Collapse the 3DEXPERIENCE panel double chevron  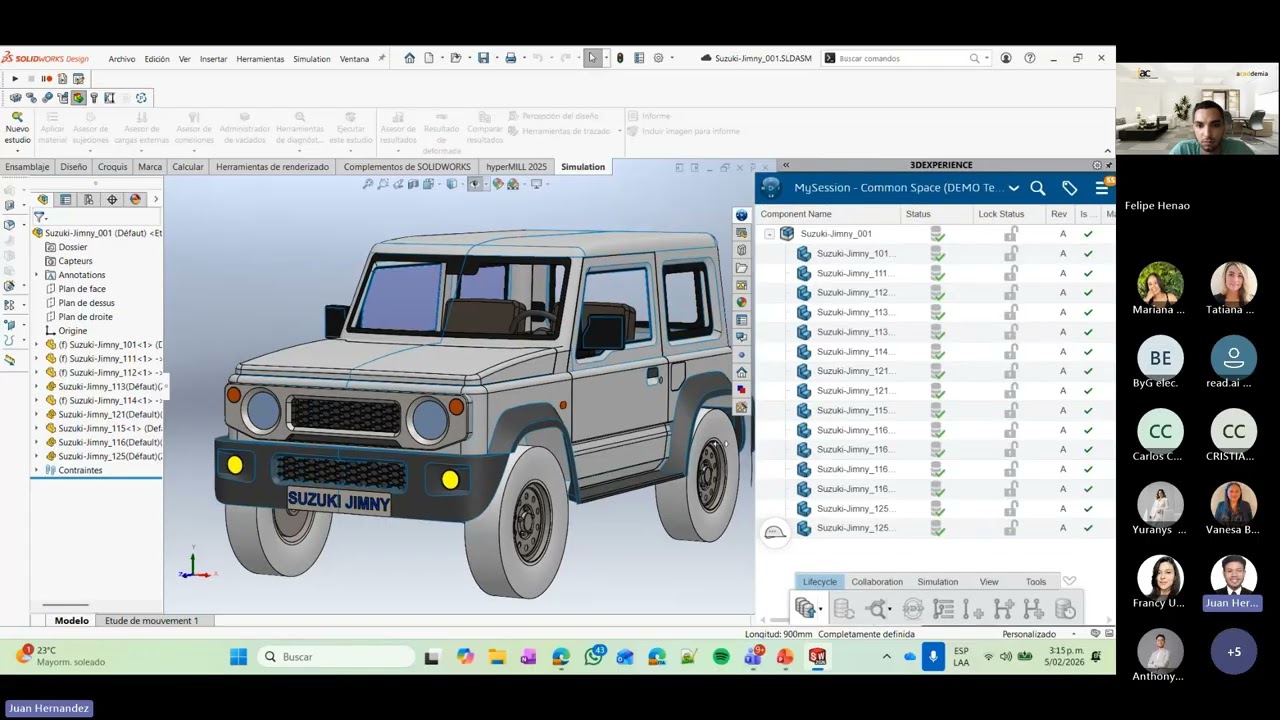[x=786, y=165]
